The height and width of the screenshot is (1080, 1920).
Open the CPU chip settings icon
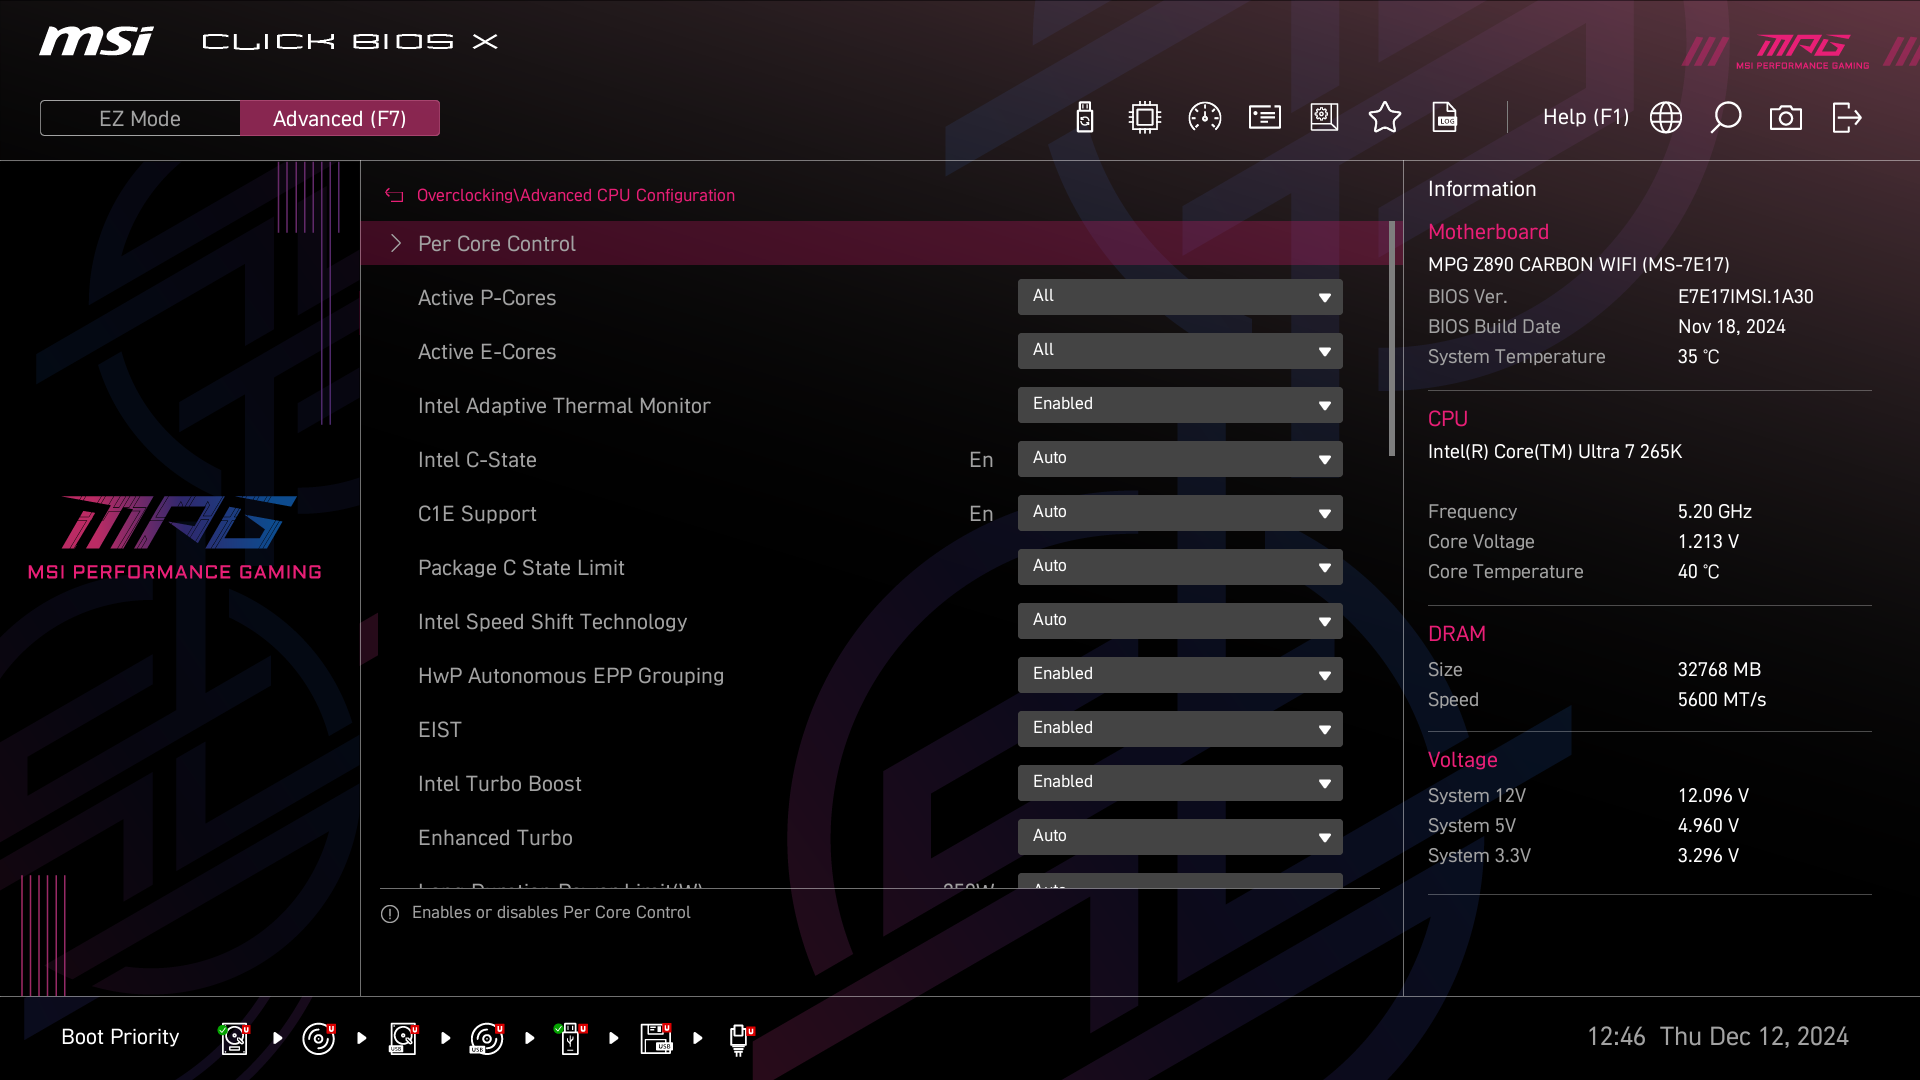[x=1144, y=118]
